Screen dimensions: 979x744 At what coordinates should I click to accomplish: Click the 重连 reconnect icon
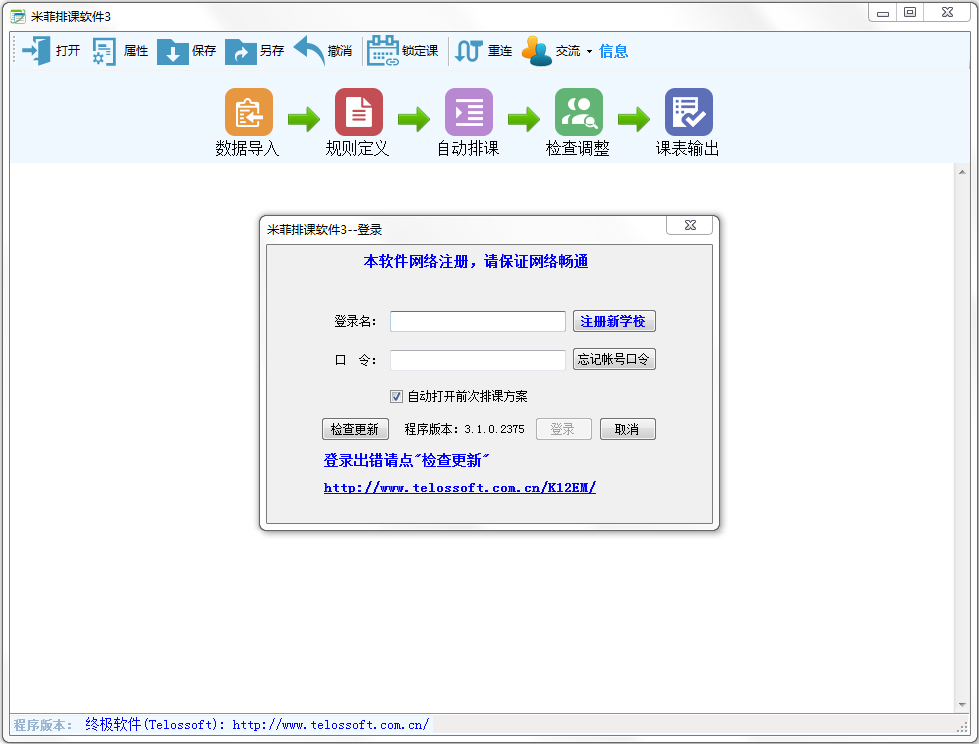point(468,51)
